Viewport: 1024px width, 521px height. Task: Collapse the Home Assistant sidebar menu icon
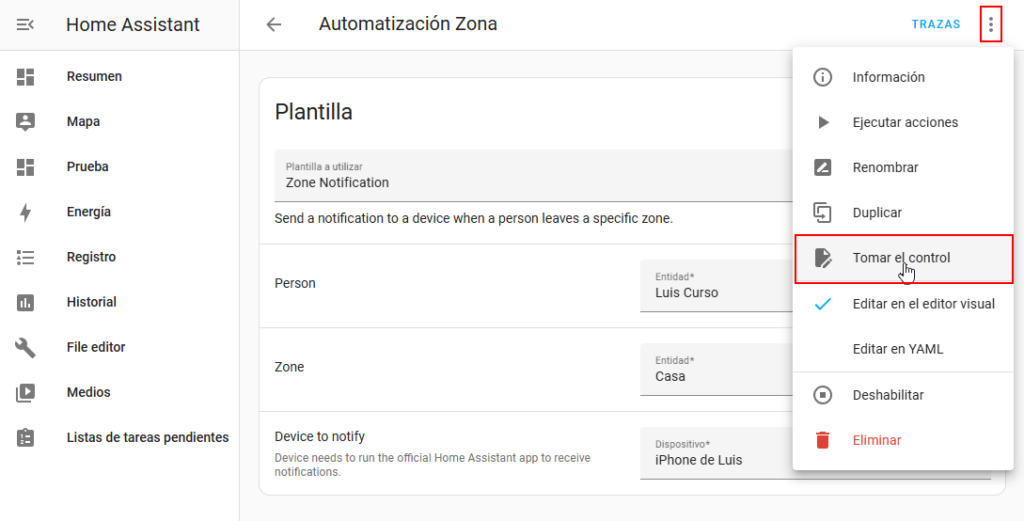coord(26,25)
